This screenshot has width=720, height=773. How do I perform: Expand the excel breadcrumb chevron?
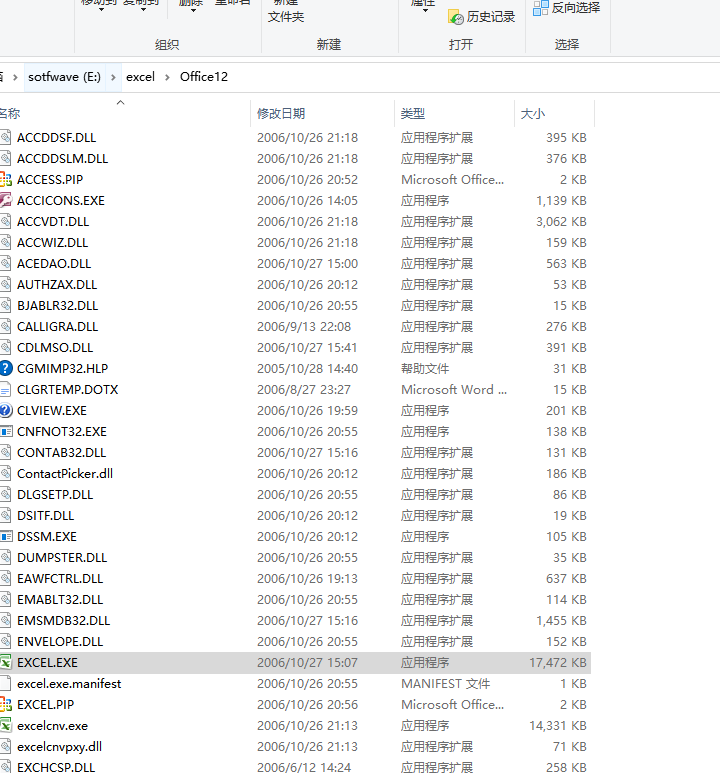click(x=167, y=77)
